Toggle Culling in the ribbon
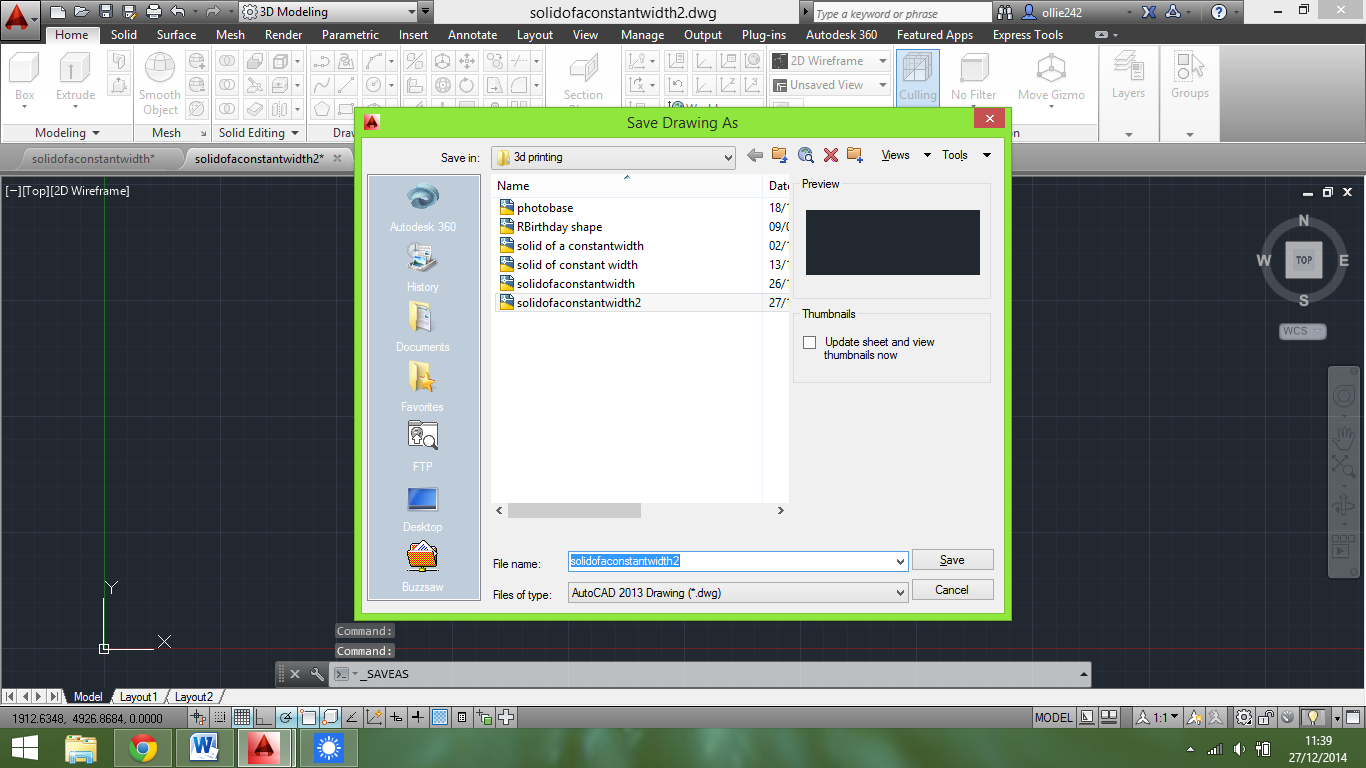The image size is (1366, 768). (x=917, y=76)
